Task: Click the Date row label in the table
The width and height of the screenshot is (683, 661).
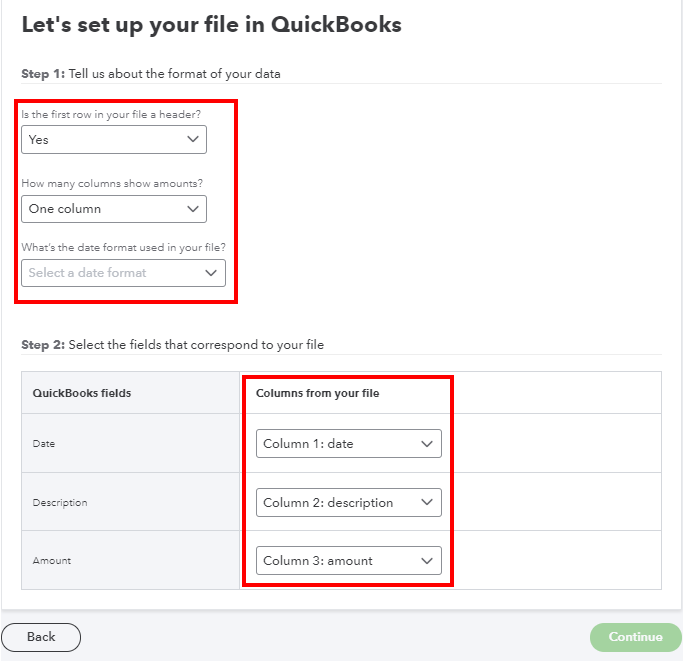Action: pyautogui.click(x=45, y=443)
